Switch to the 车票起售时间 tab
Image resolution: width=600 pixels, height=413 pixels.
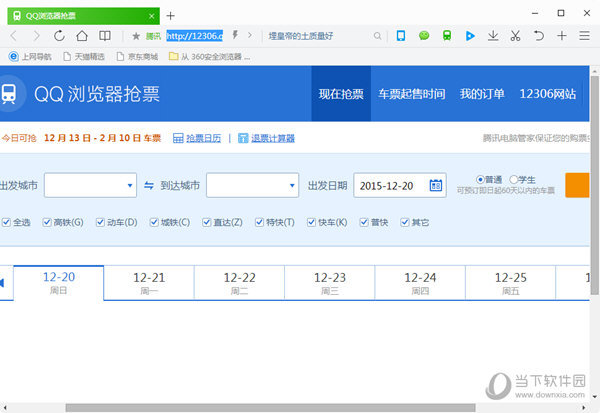coord(412,94)
